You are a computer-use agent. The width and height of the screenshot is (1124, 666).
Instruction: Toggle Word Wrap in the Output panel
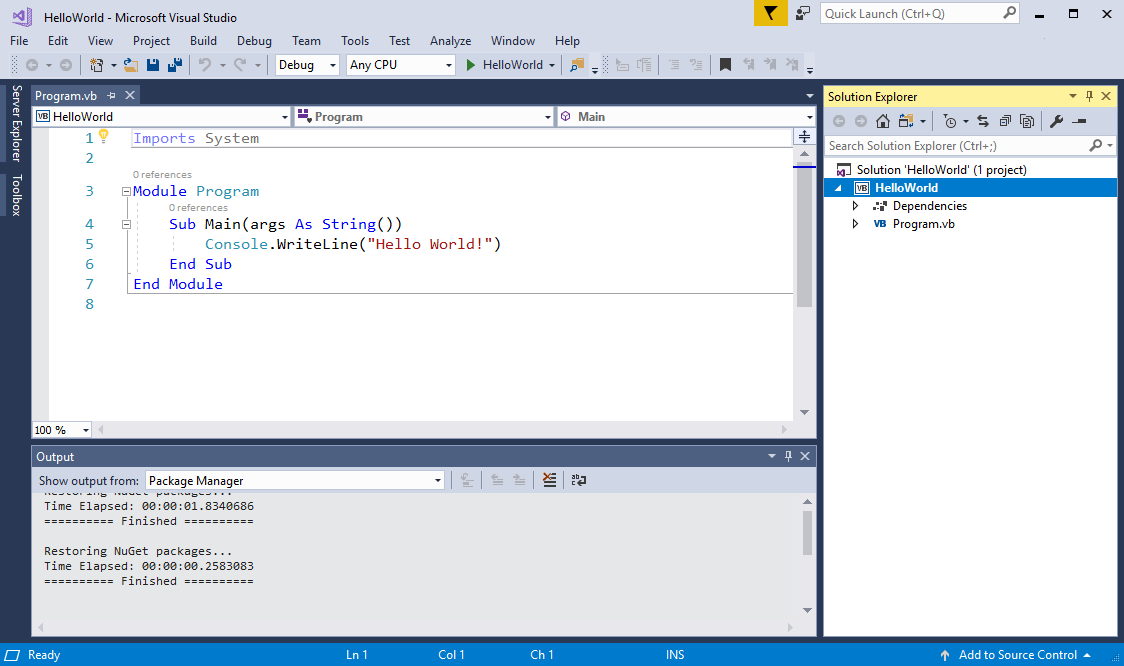click(578, 480)
